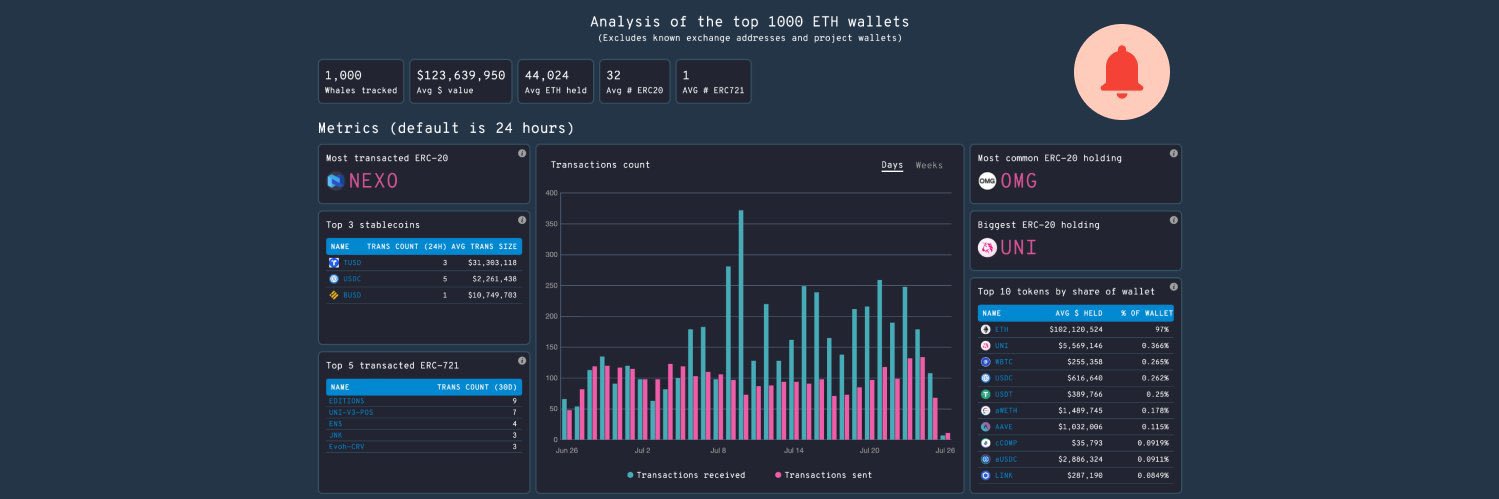Click the ETH icon in Top 10 tokens
1499x499 pixels.
(x=985, y=329)
